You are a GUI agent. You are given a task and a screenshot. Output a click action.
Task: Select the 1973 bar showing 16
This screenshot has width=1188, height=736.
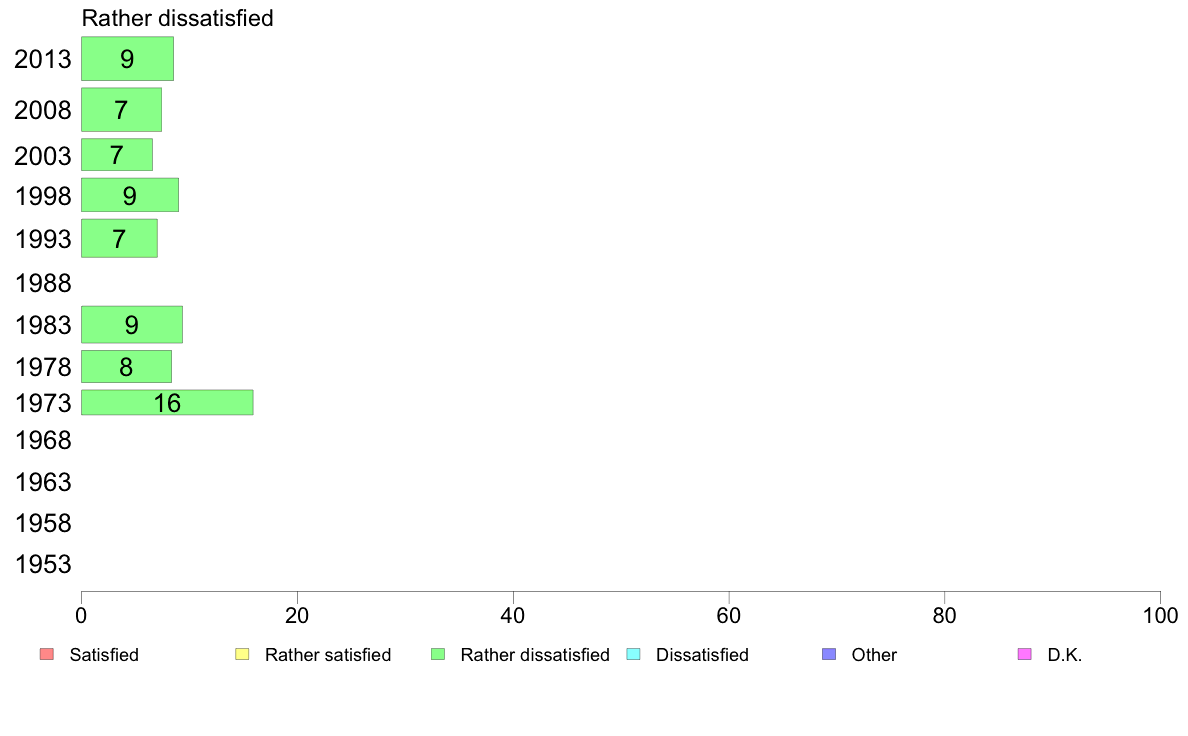(x=167, y=402)
